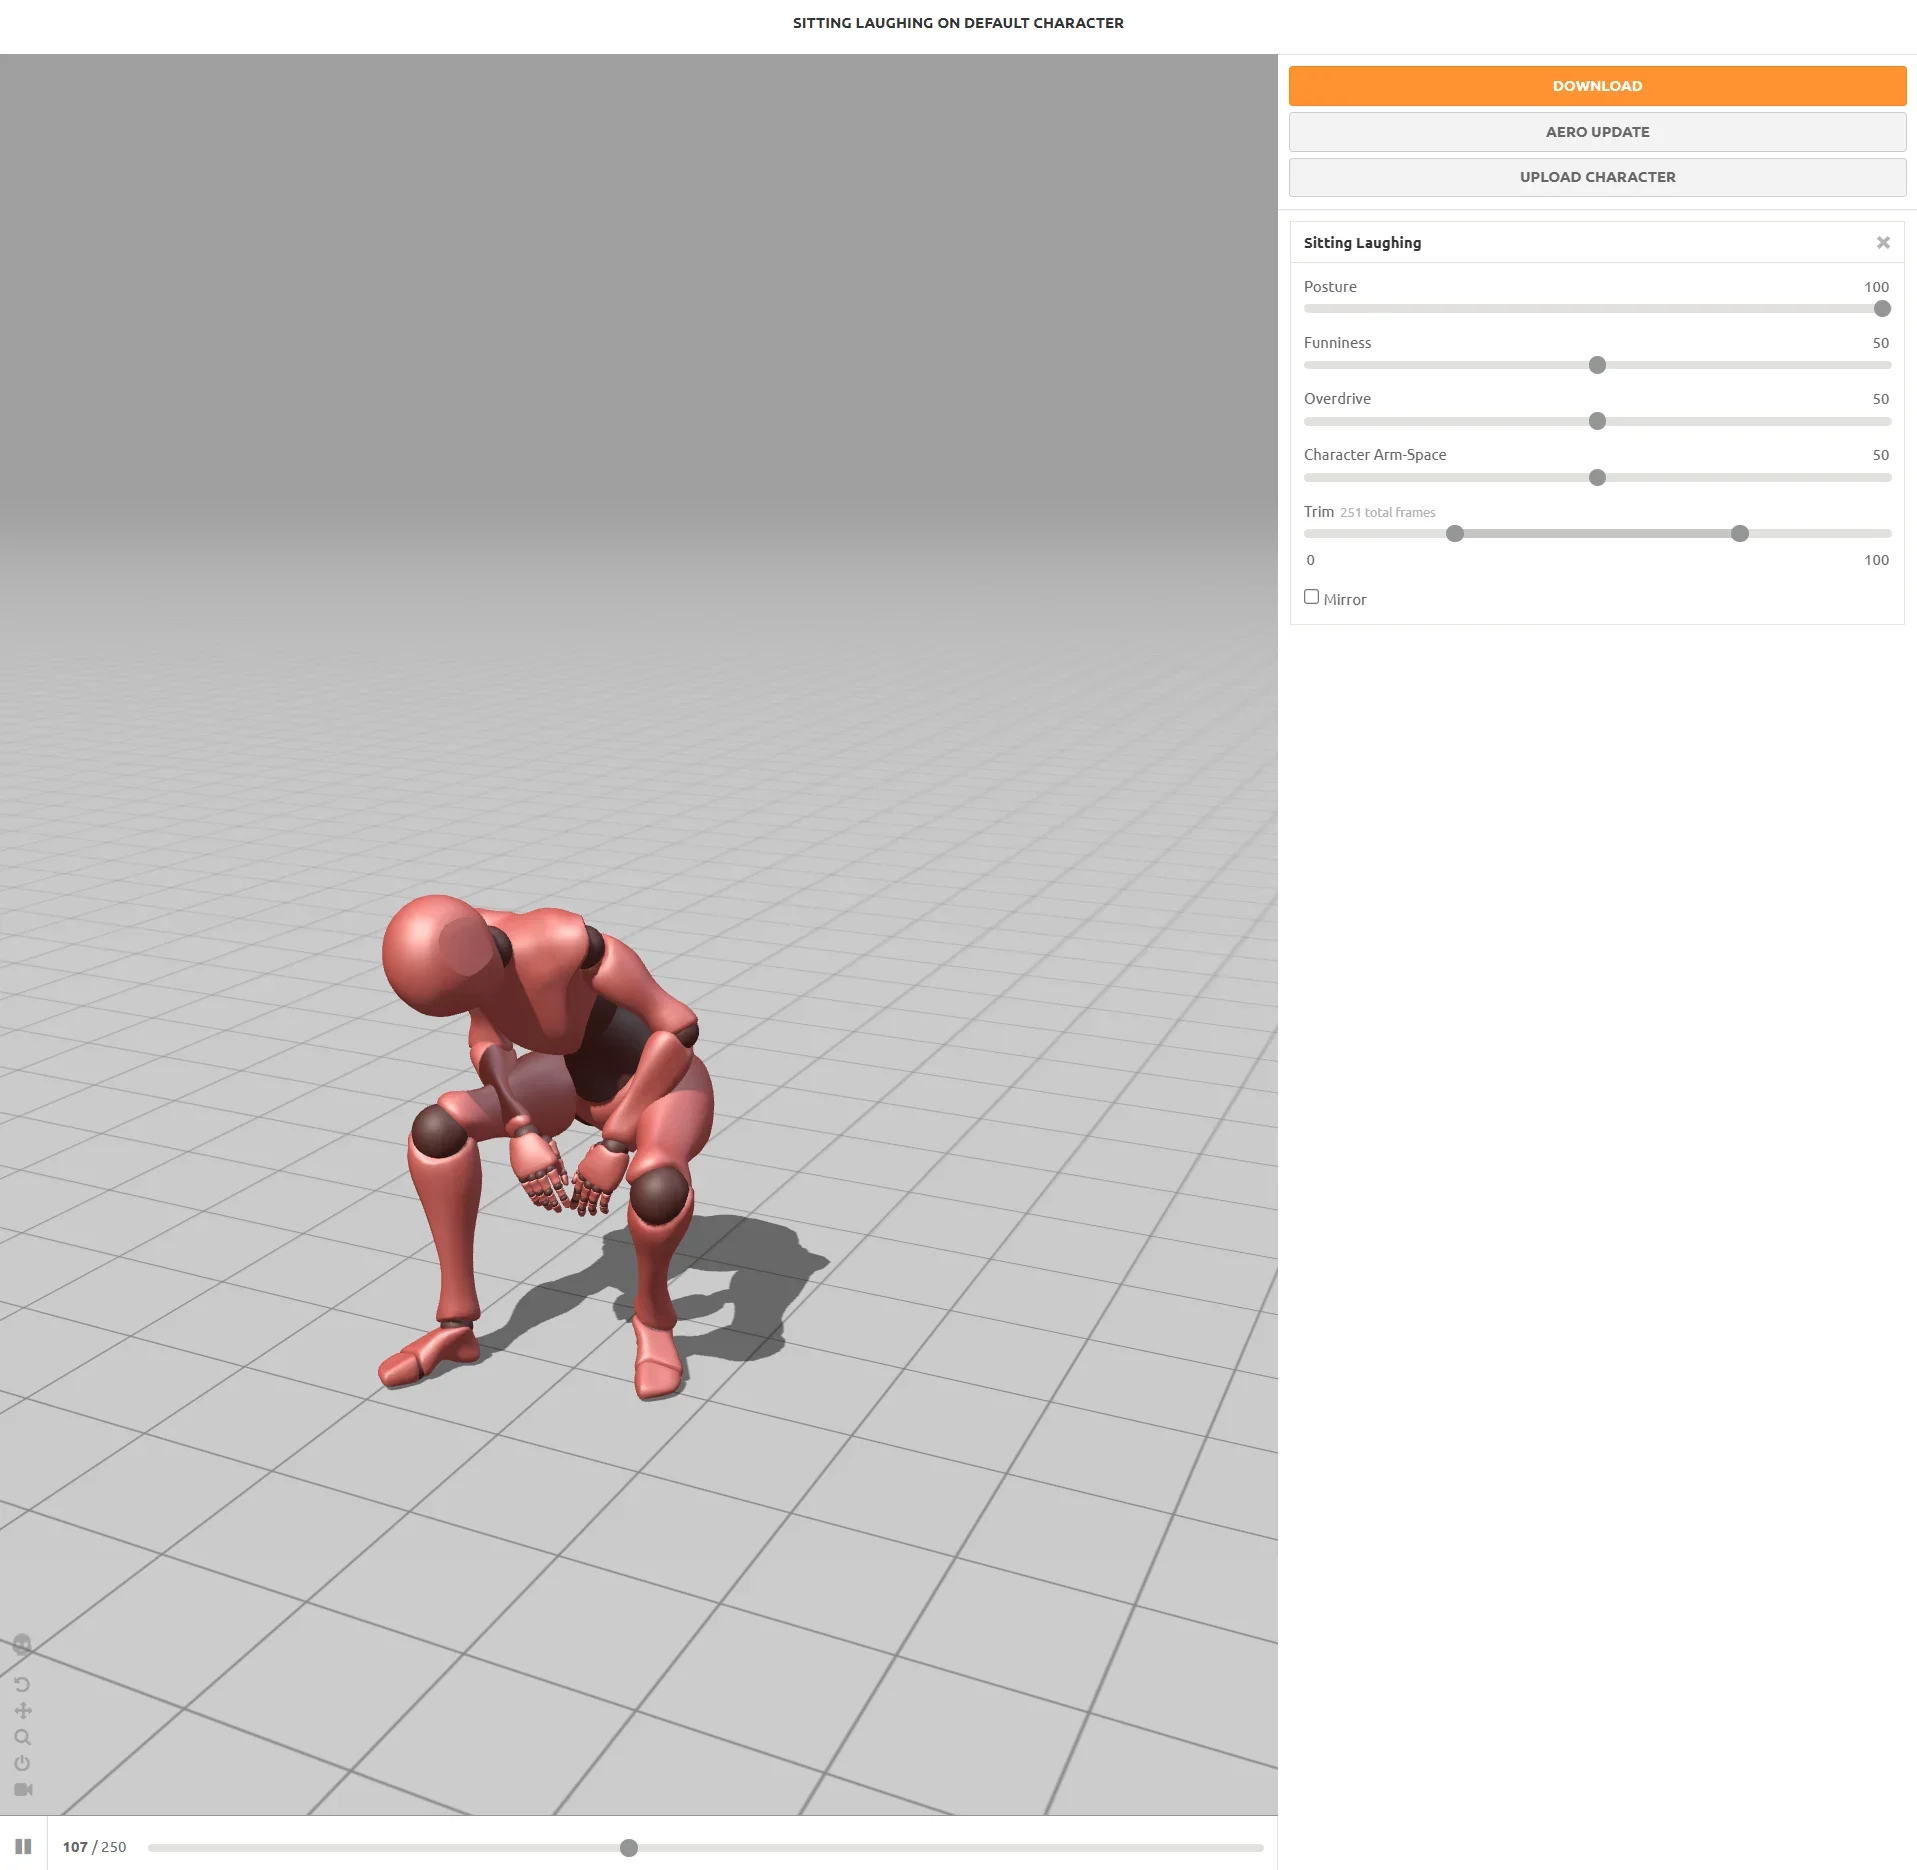Click the Trim slider right handle
Screen dimensions: 1917x1870
[x=1740, y=534]
